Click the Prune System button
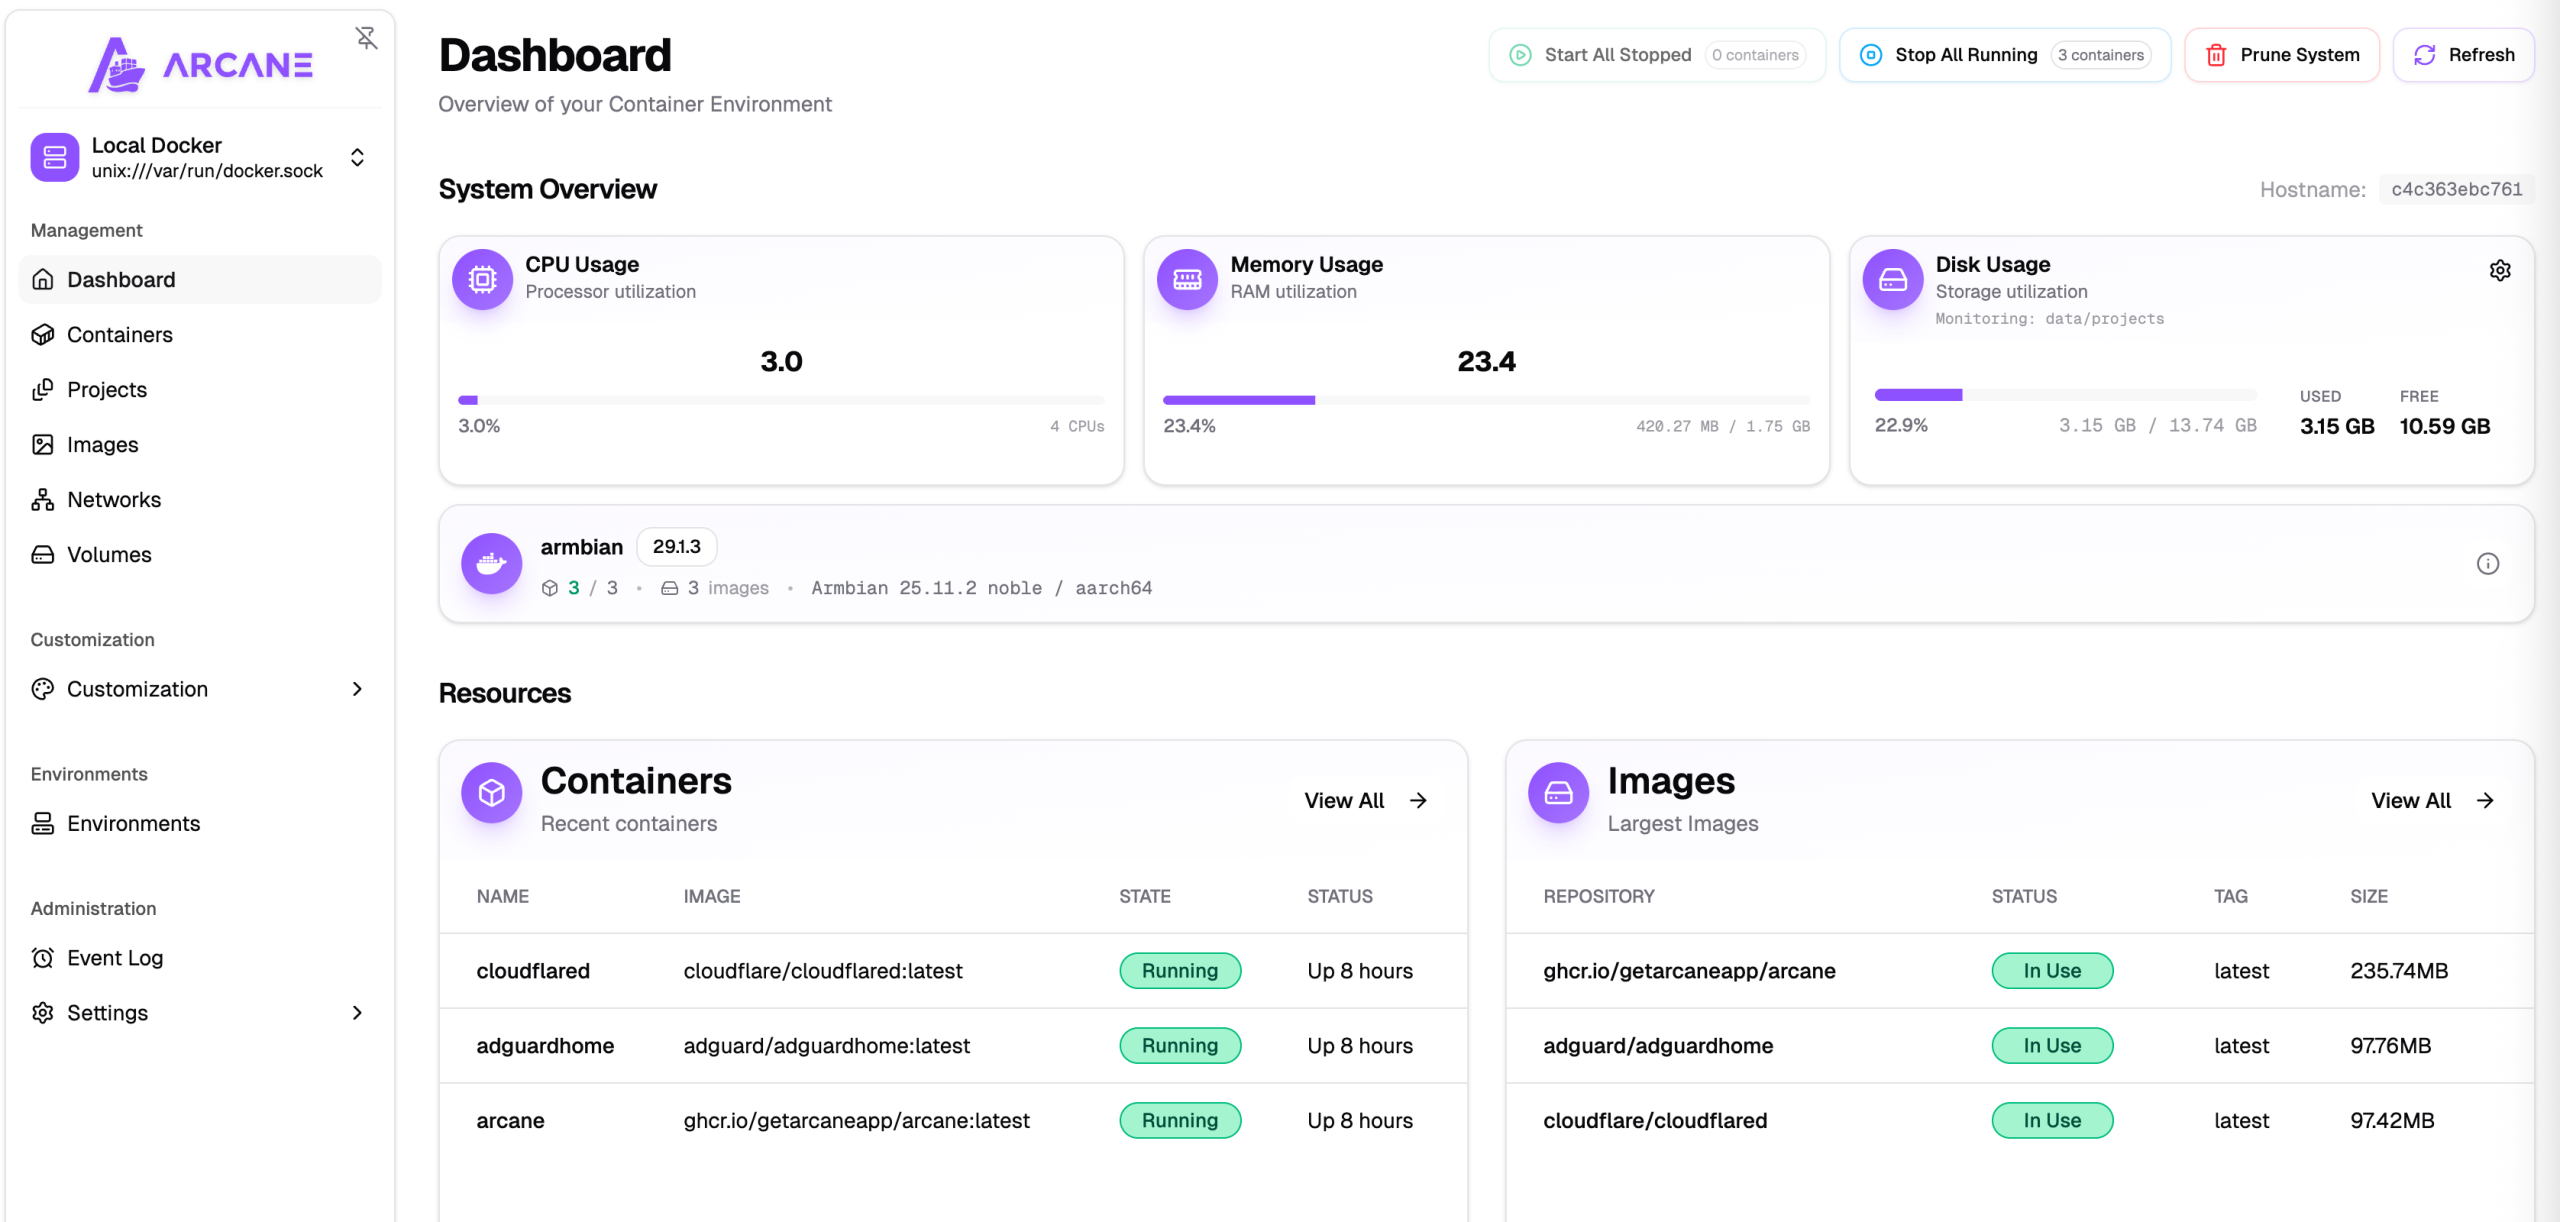The width and height of the screenshot is (2560, 1222). (x=2281, y=55)
